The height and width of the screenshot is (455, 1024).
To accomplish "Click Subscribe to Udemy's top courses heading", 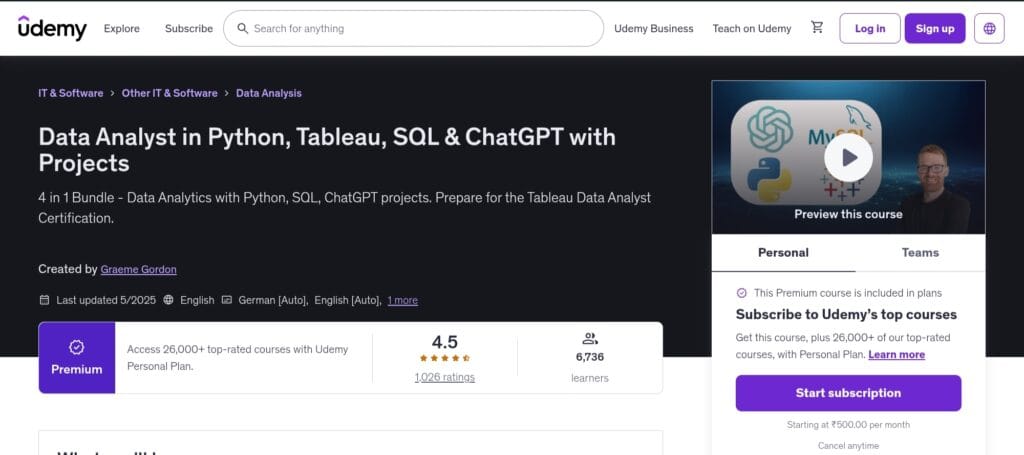I will tap(846, 315).
